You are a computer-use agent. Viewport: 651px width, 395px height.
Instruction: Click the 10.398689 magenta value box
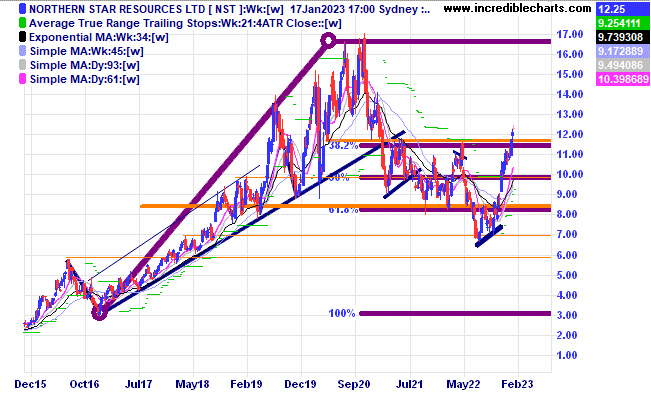[x=622, y=79]
